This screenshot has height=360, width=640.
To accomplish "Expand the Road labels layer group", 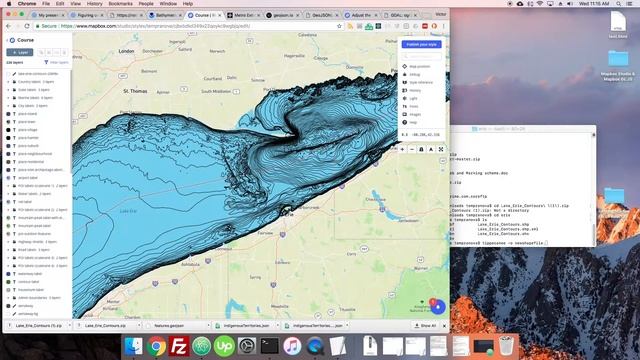I will [9, 250].
